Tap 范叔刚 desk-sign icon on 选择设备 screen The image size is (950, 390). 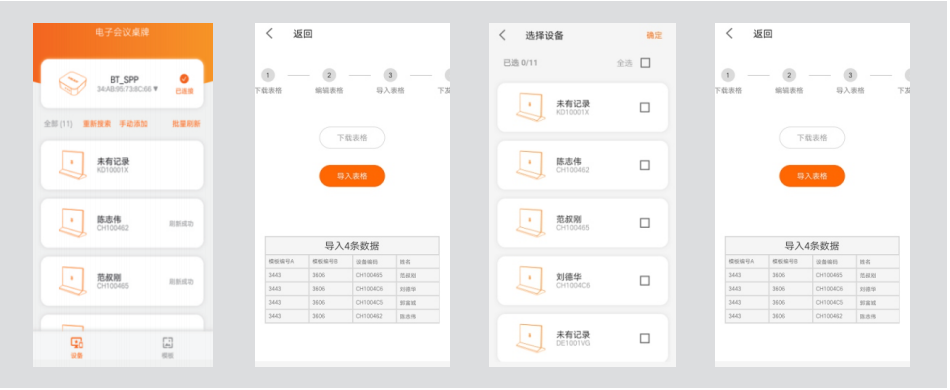pyautogui.click(x=531, y=223)
